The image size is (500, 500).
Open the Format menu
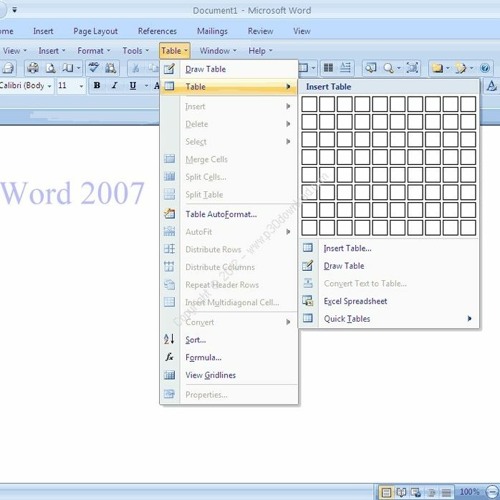tap(94, 51)
